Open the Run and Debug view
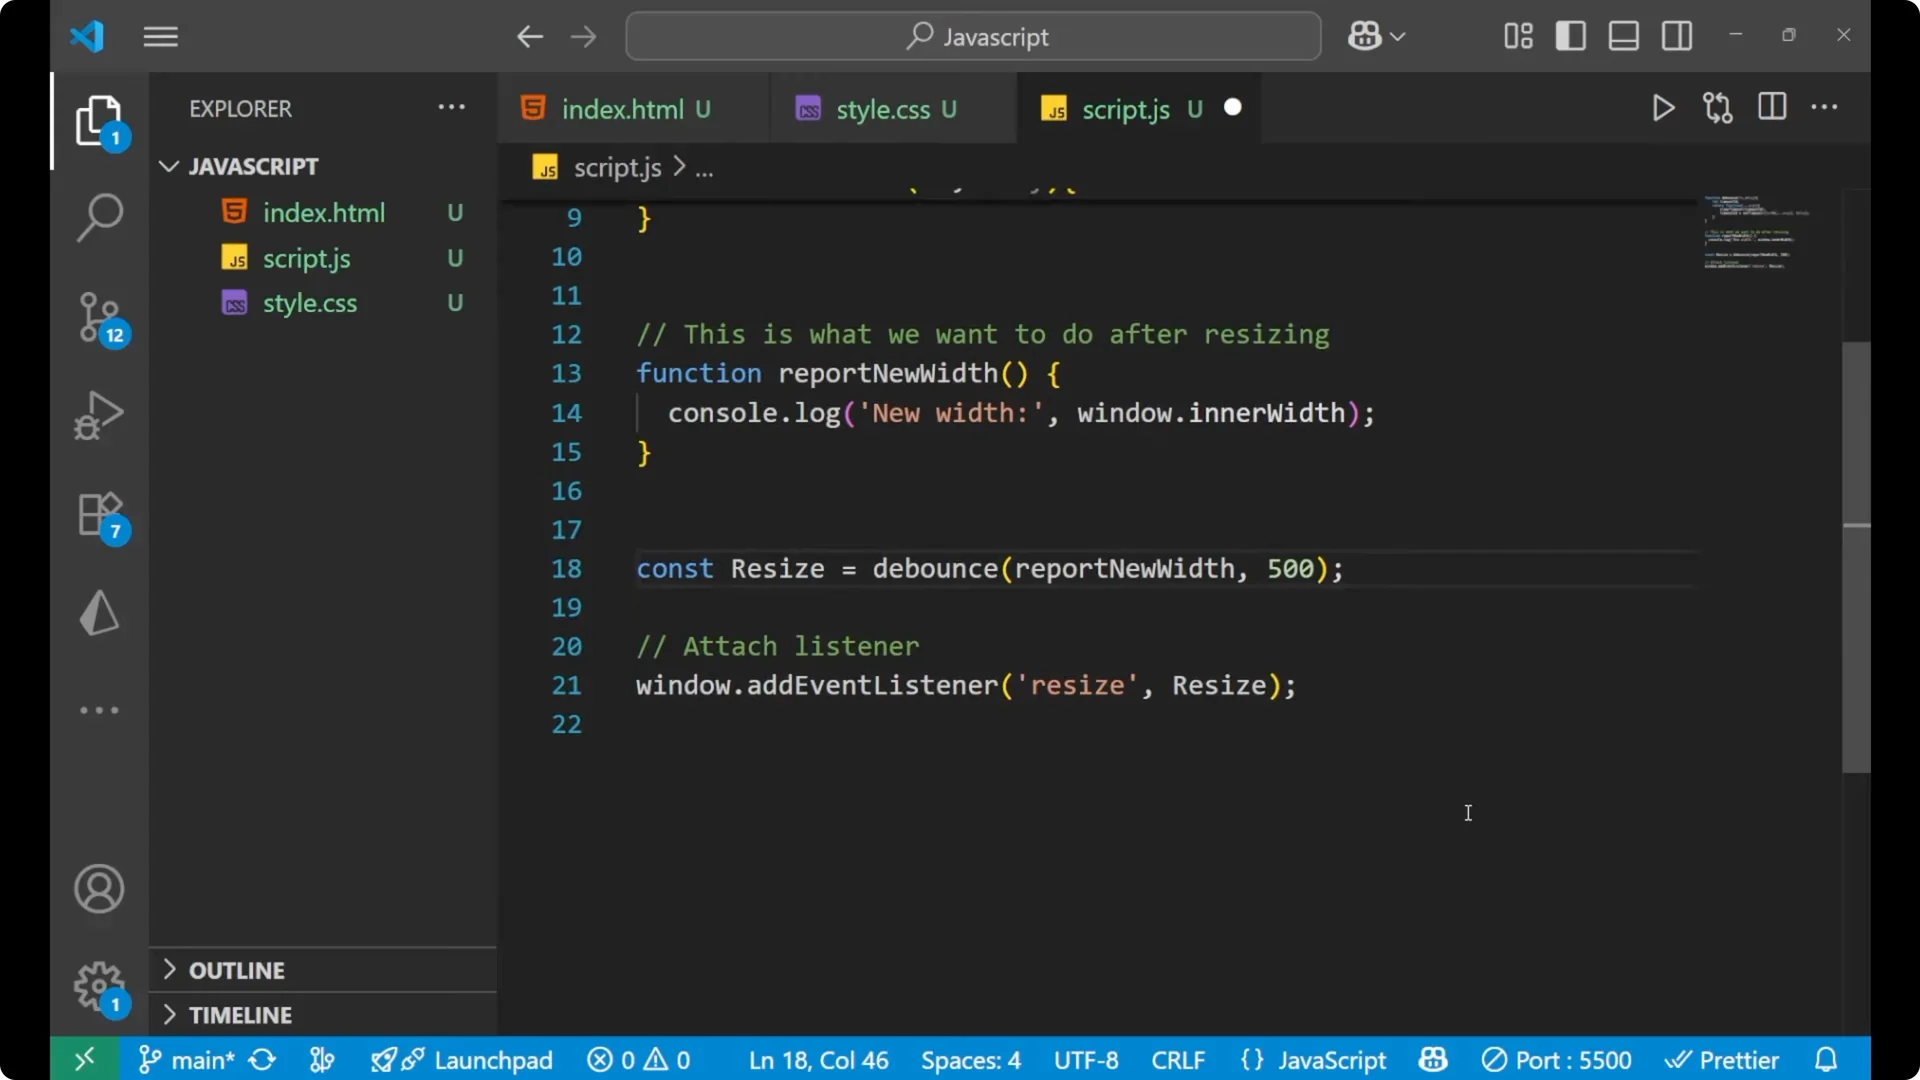 tap(99, 414)
